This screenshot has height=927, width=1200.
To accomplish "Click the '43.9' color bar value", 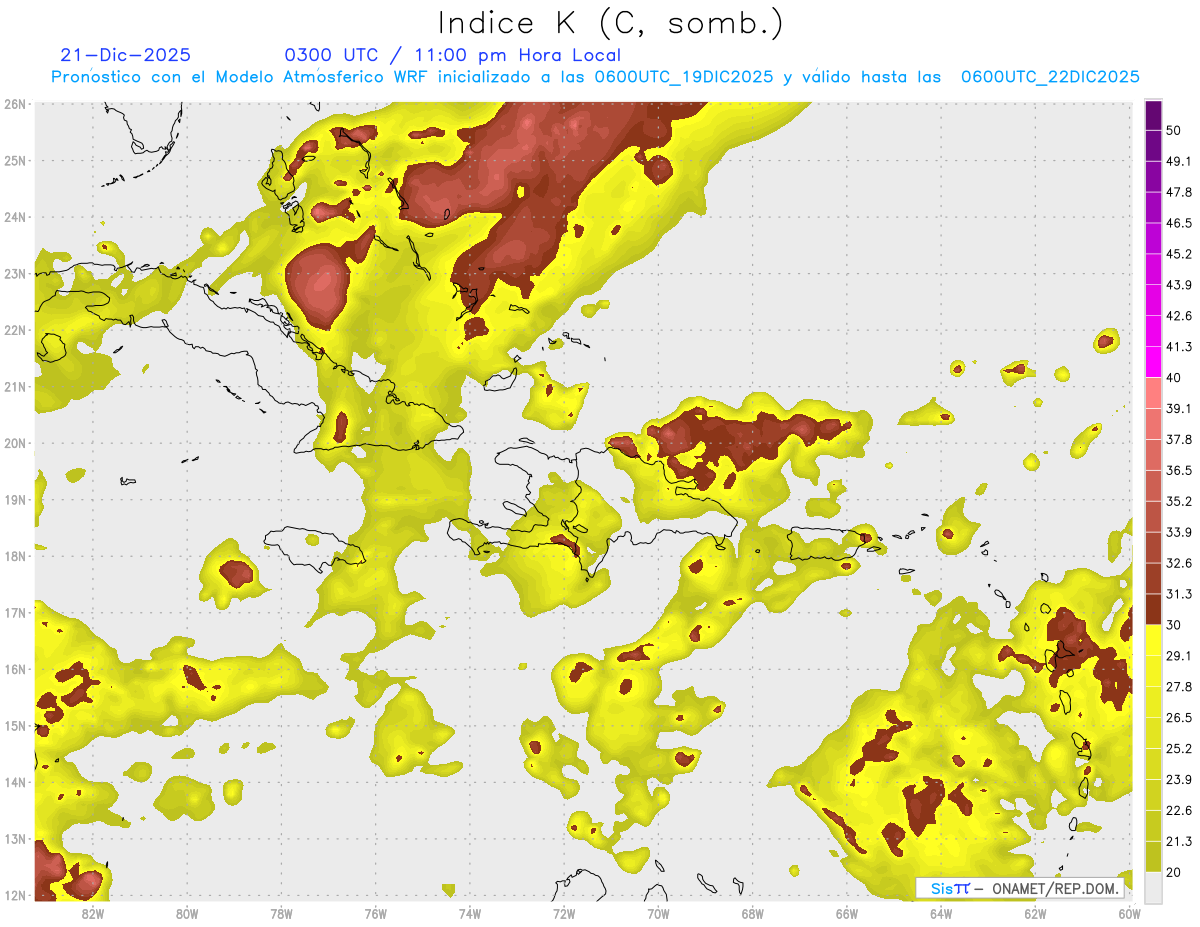I will pos(1179,285).
